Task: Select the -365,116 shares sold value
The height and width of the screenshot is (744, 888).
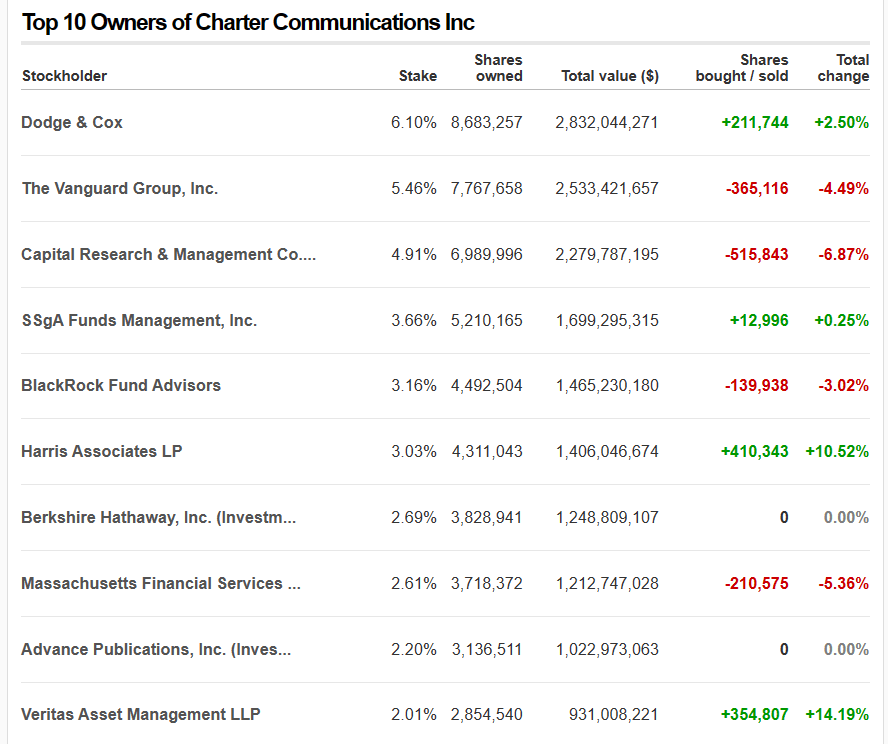Action: tap(757, 188)
